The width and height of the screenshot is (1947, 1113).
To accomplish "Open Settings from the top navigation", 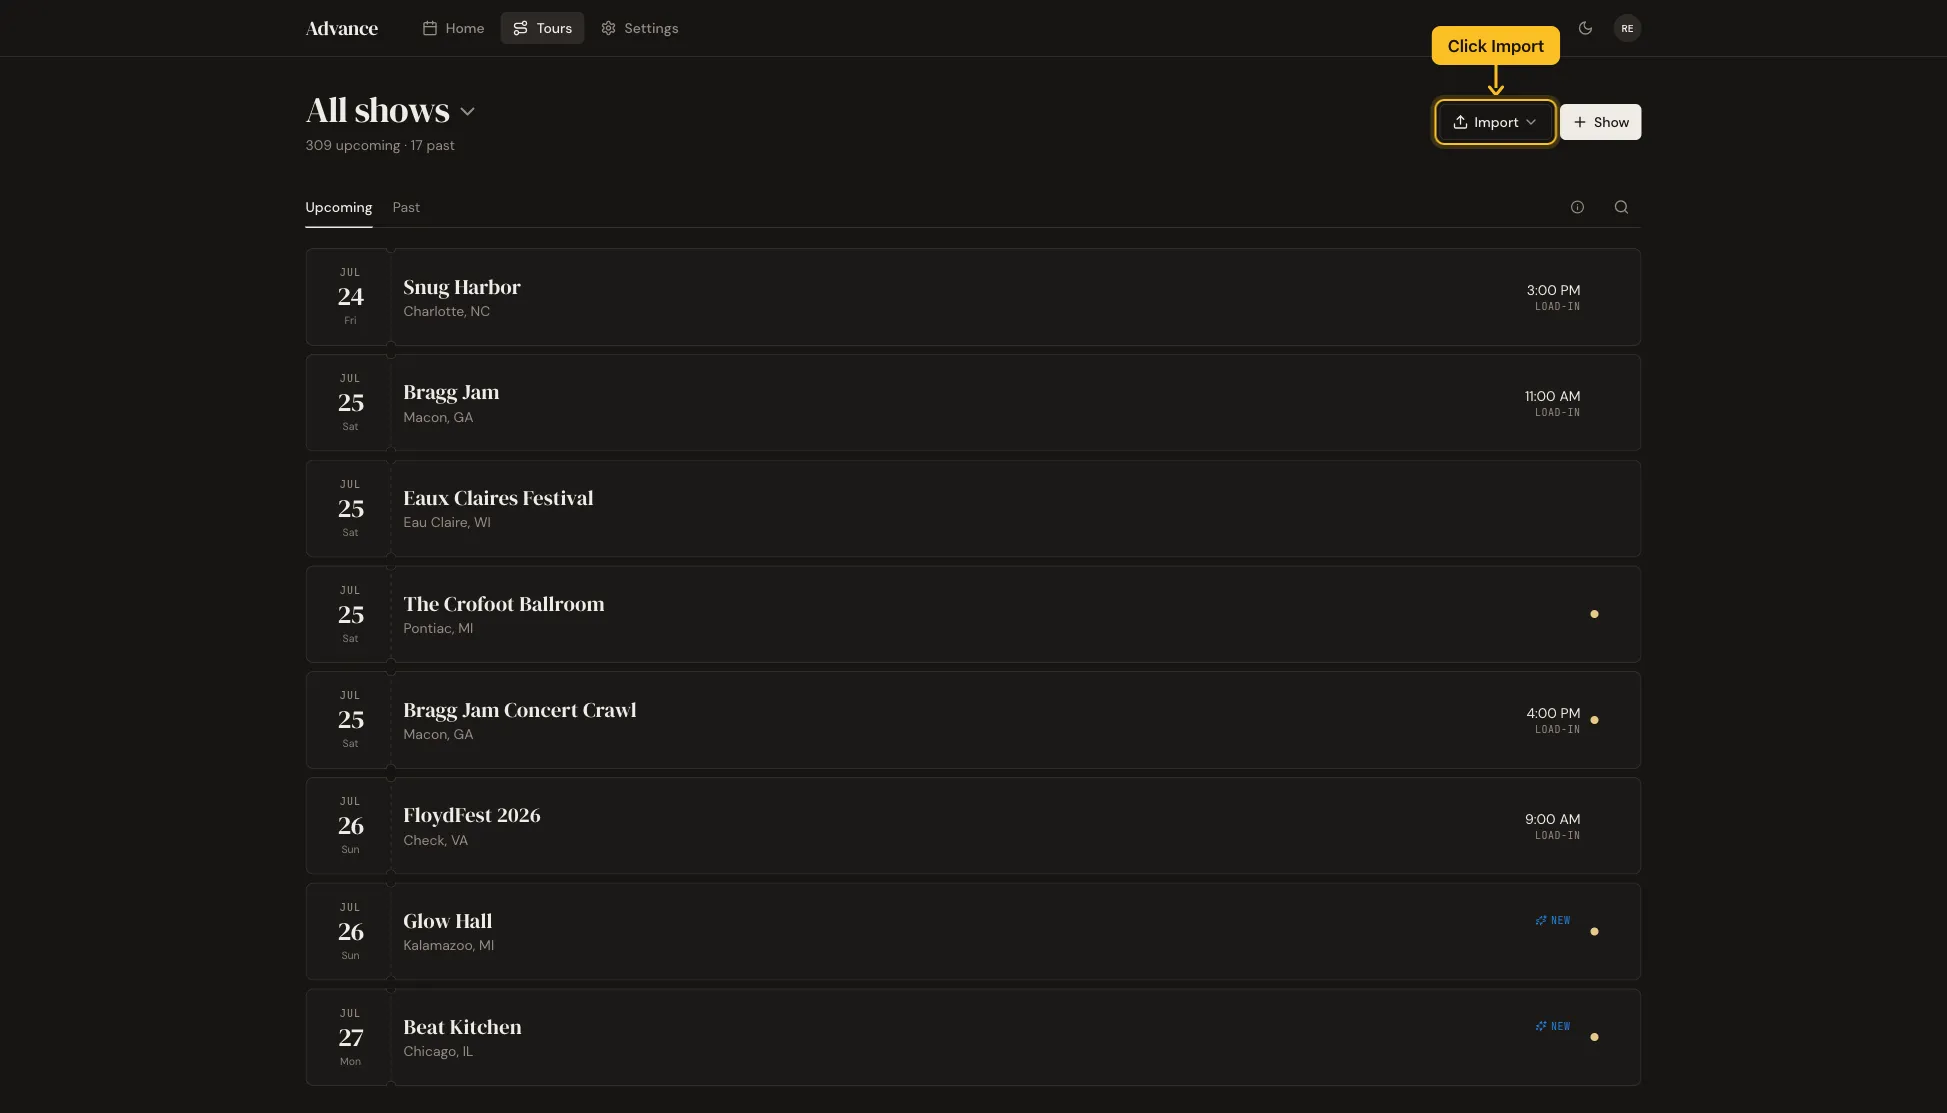I will click(x=639, y=28).
